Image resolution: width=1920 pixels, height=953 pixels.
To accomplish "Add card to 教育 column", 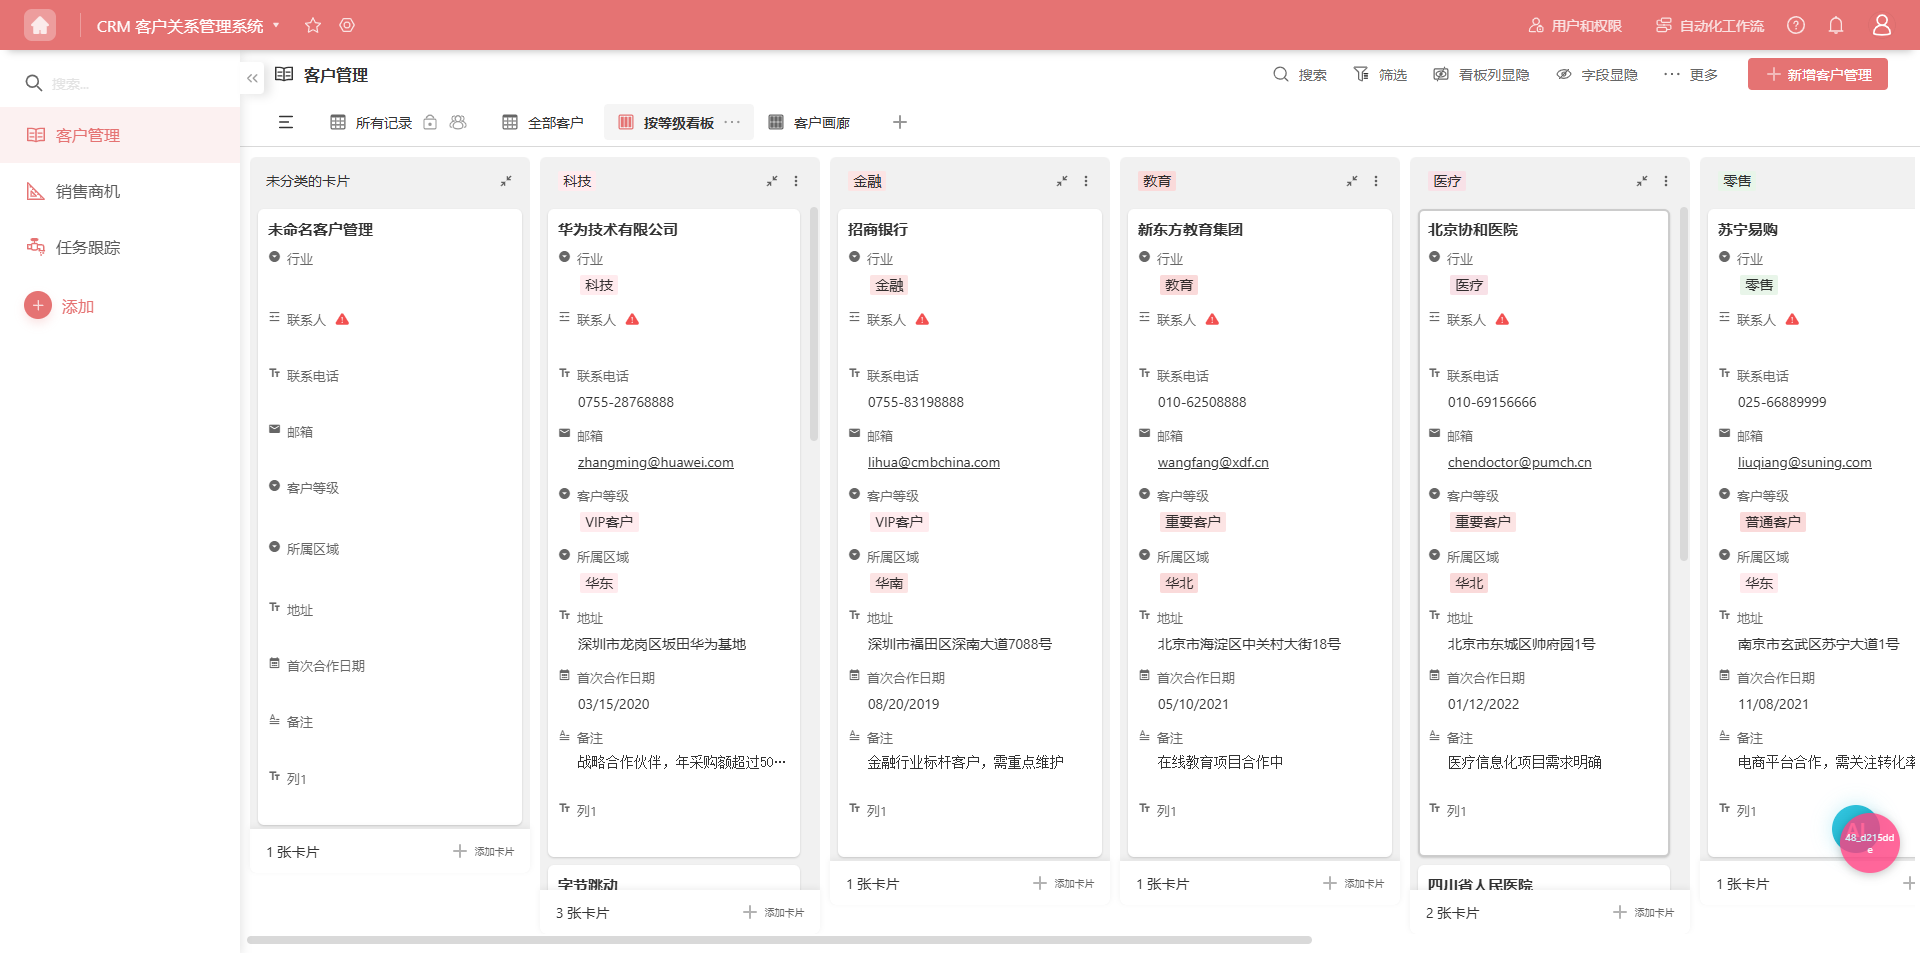I will [x=1354, y=884].
